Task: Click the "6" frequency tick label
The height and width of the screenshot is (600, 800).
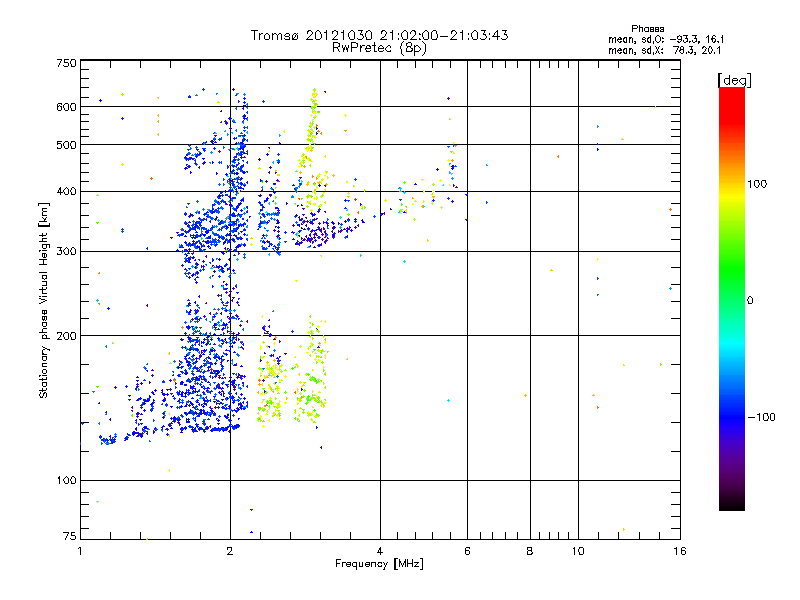Action: click(467, 551)
